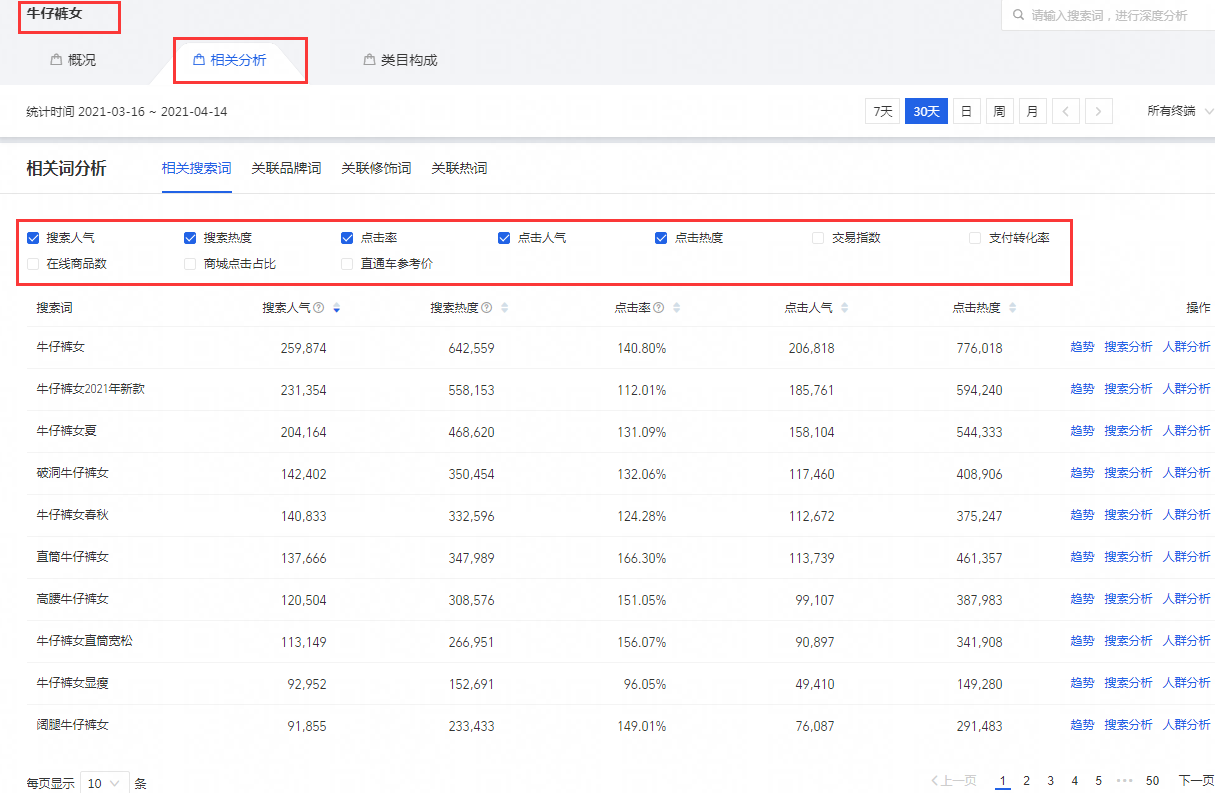
Task: Open 人群分析 for 直筒牛仔裤女 row
Action: (1186, 557)
